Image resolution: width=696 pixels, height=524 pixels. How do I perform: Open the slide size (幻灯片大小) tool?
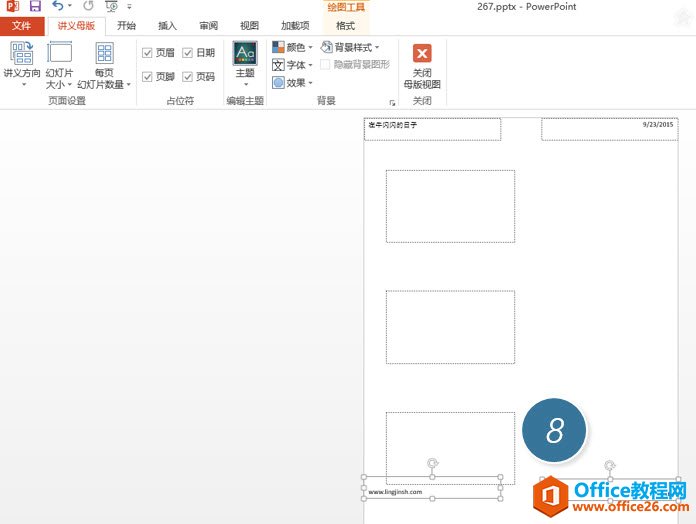[x=60, y=64]
